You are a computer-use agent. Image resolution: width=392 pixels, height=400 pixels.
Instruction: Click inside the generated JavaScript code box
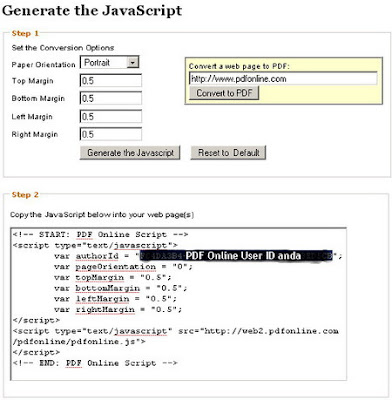tap(178, 304)
